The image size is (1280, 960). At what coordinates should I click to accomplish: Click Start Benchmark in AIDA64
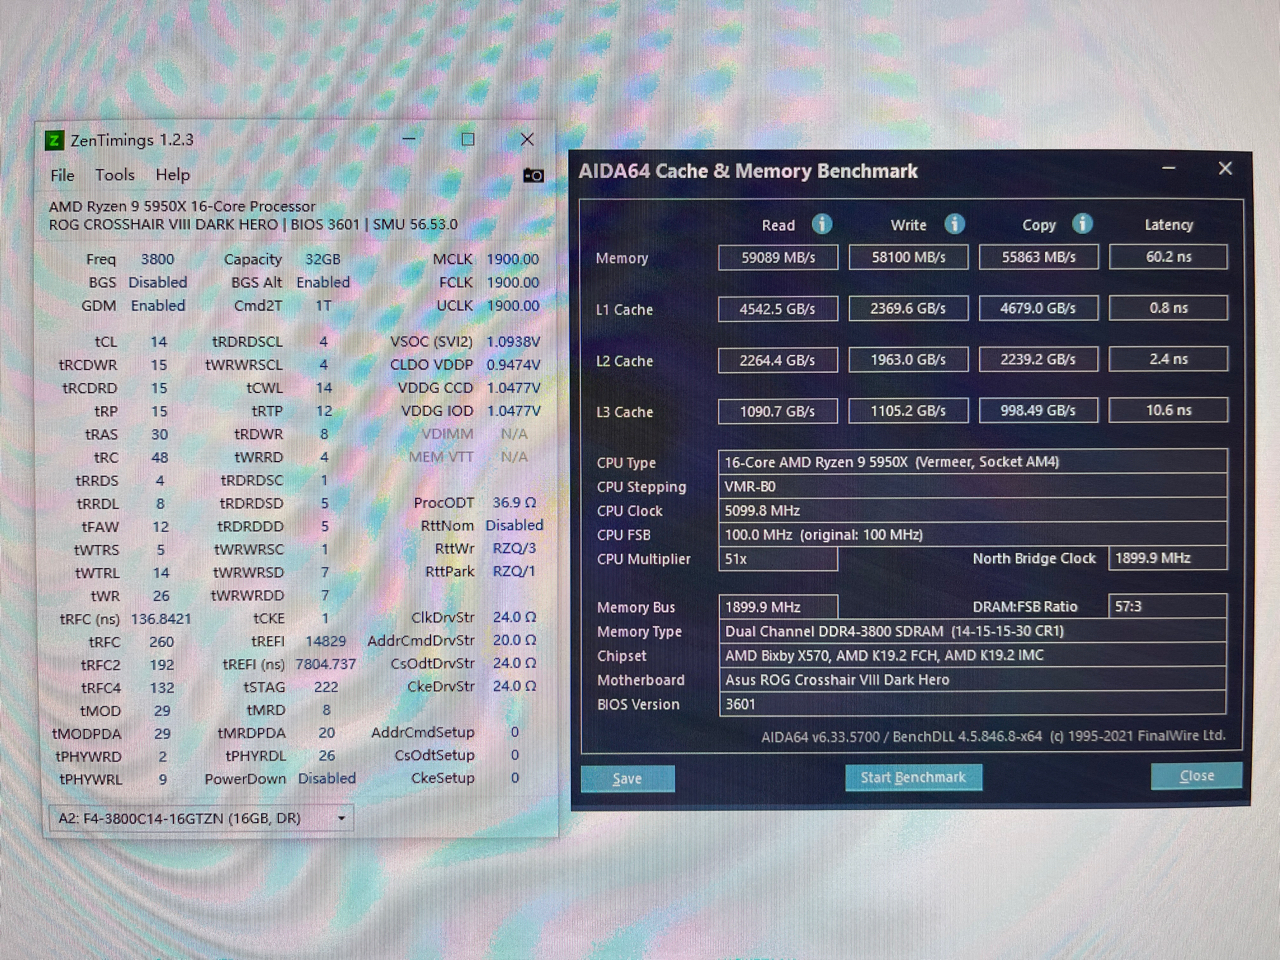[x=913, y=777]
